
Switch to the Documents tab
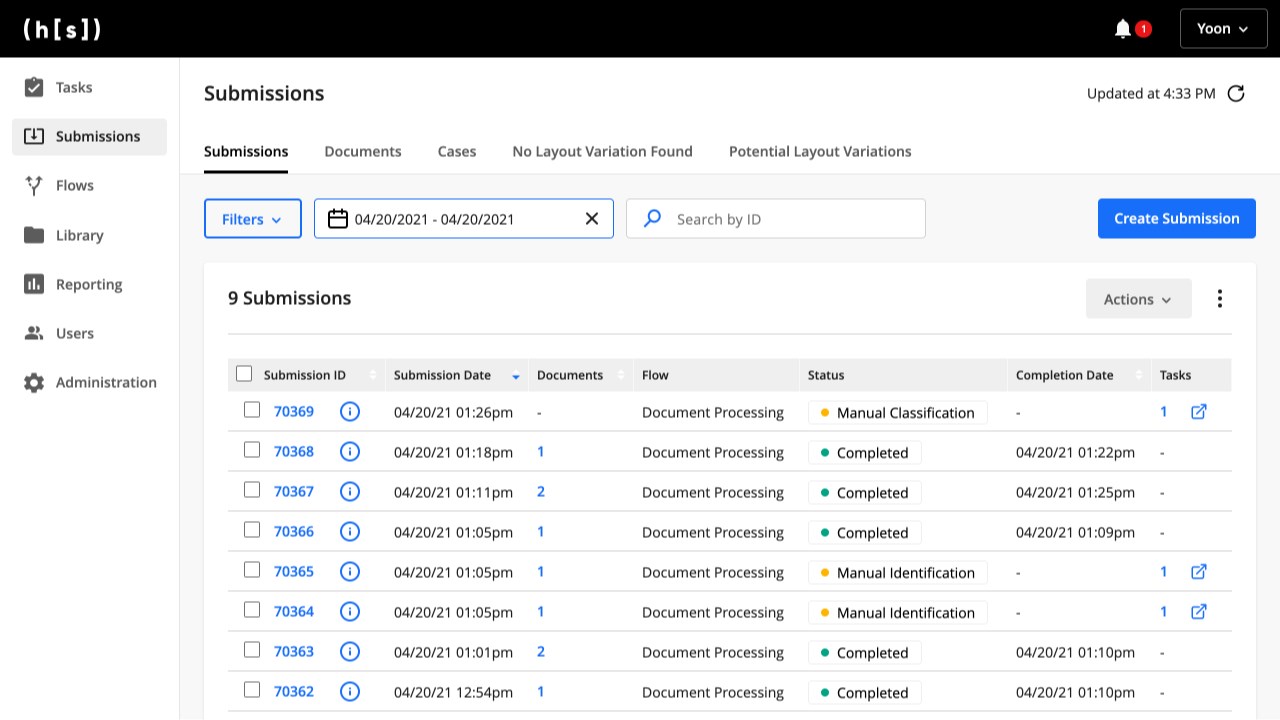click(x=363, y=152)
